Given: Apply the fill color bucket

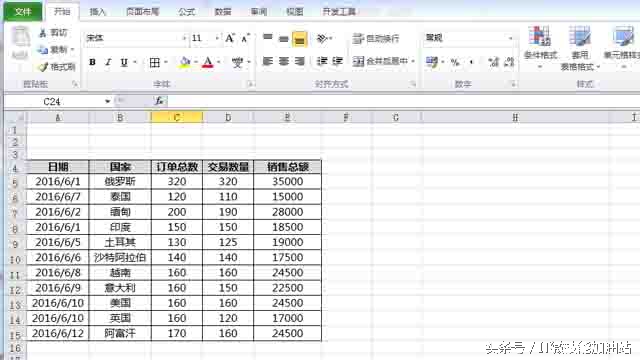Looking at the screenshot, I should click(x=185, y=62).
